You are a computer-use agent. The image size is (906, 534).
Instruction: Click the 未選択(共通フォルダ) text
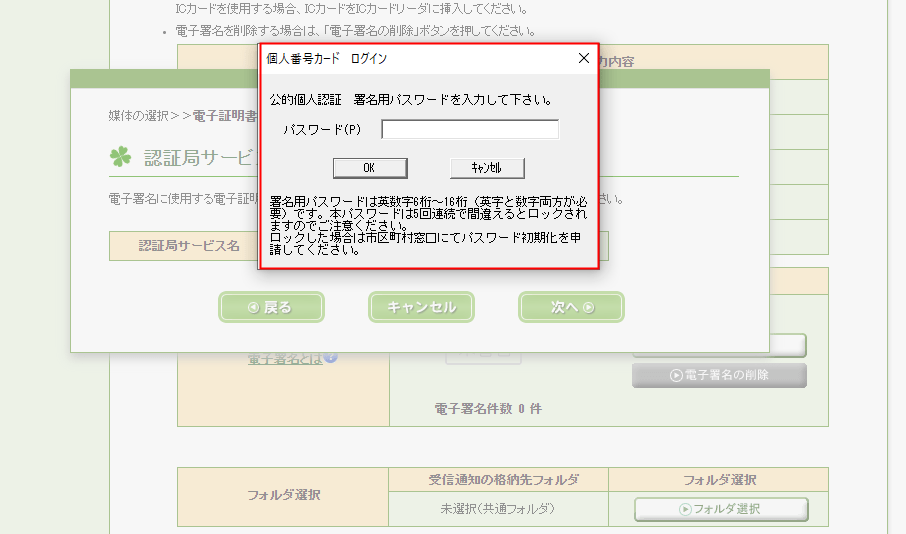pyautogui.click(x=497, y=509)
